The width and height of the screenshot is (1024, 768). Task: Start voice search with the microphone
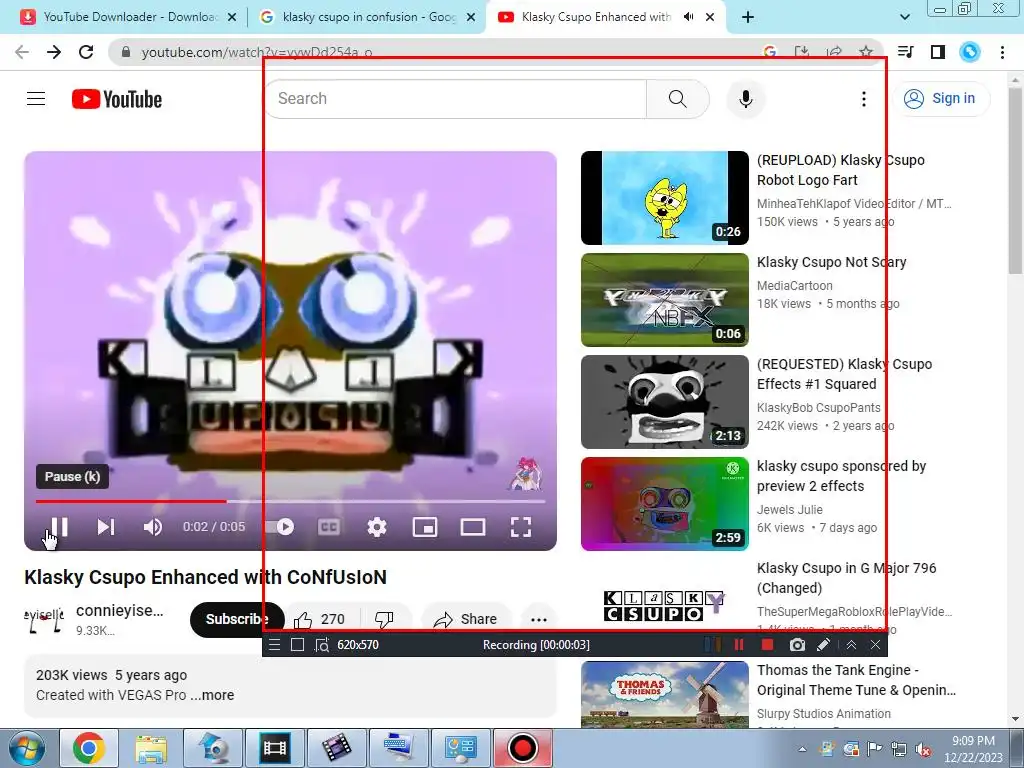pyautogui.click(x=746, y=99)
